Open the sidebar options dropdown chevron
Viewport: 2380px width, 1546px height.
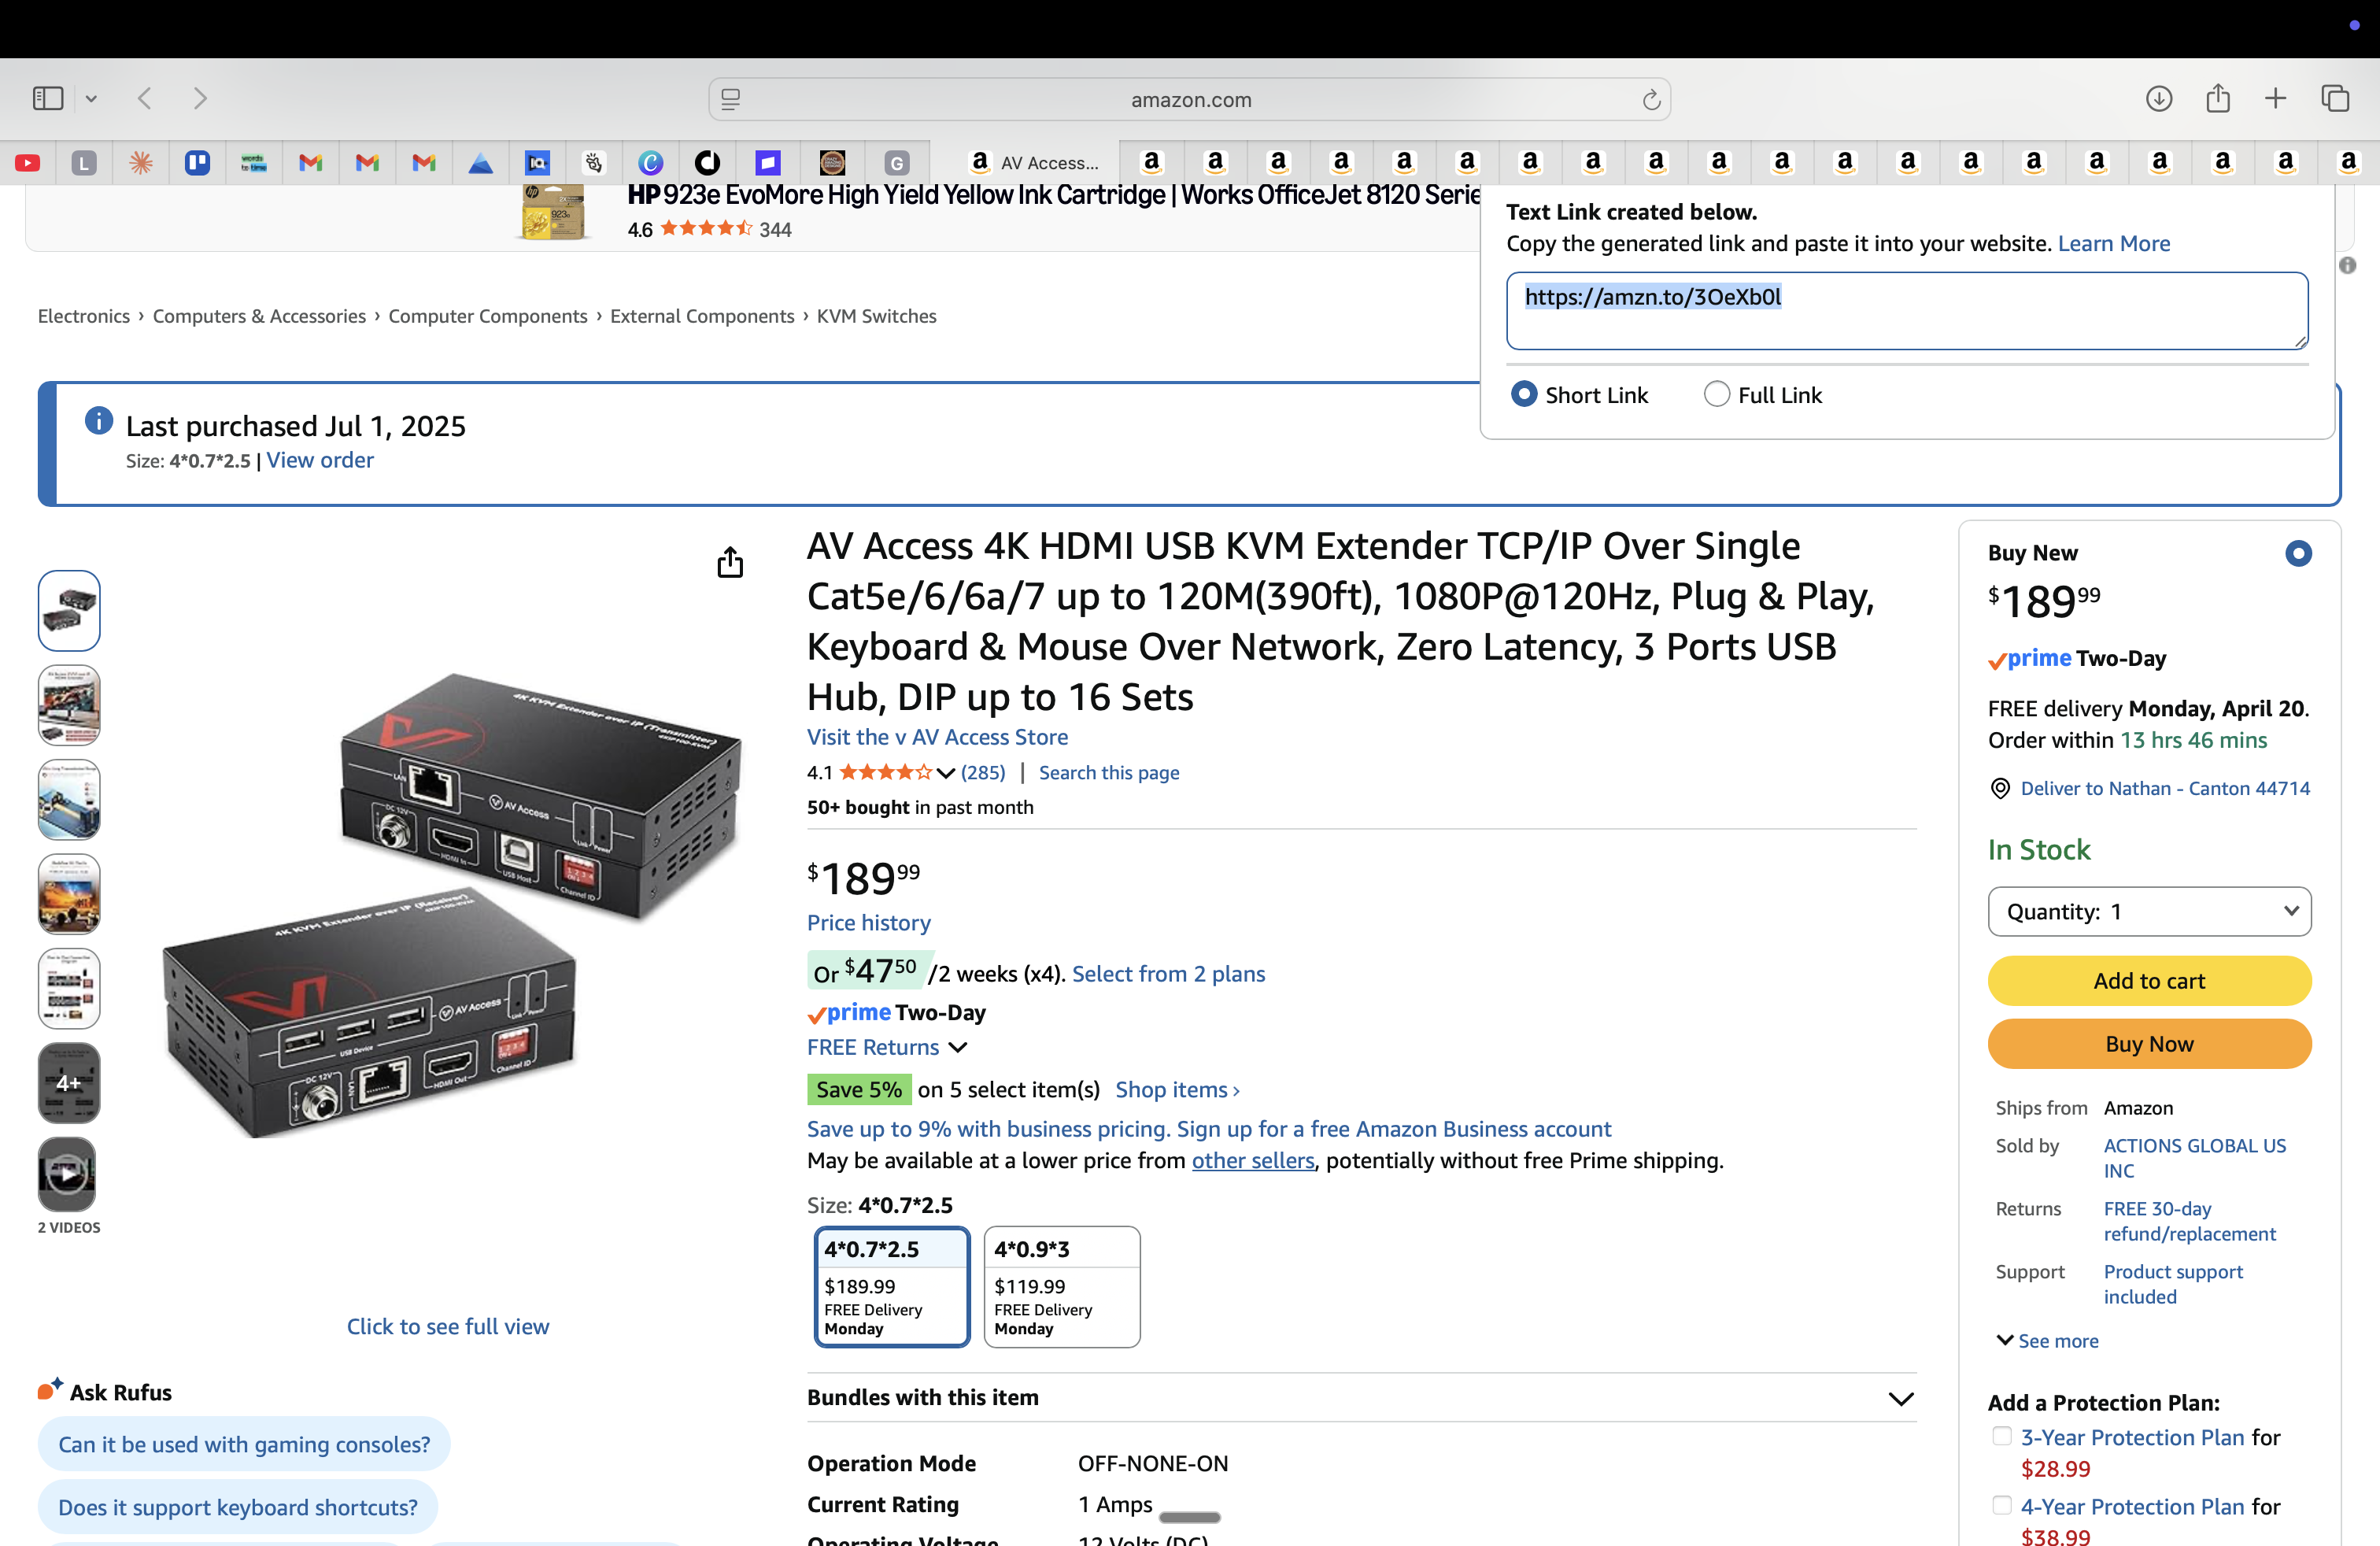click(x=91, y=98)
